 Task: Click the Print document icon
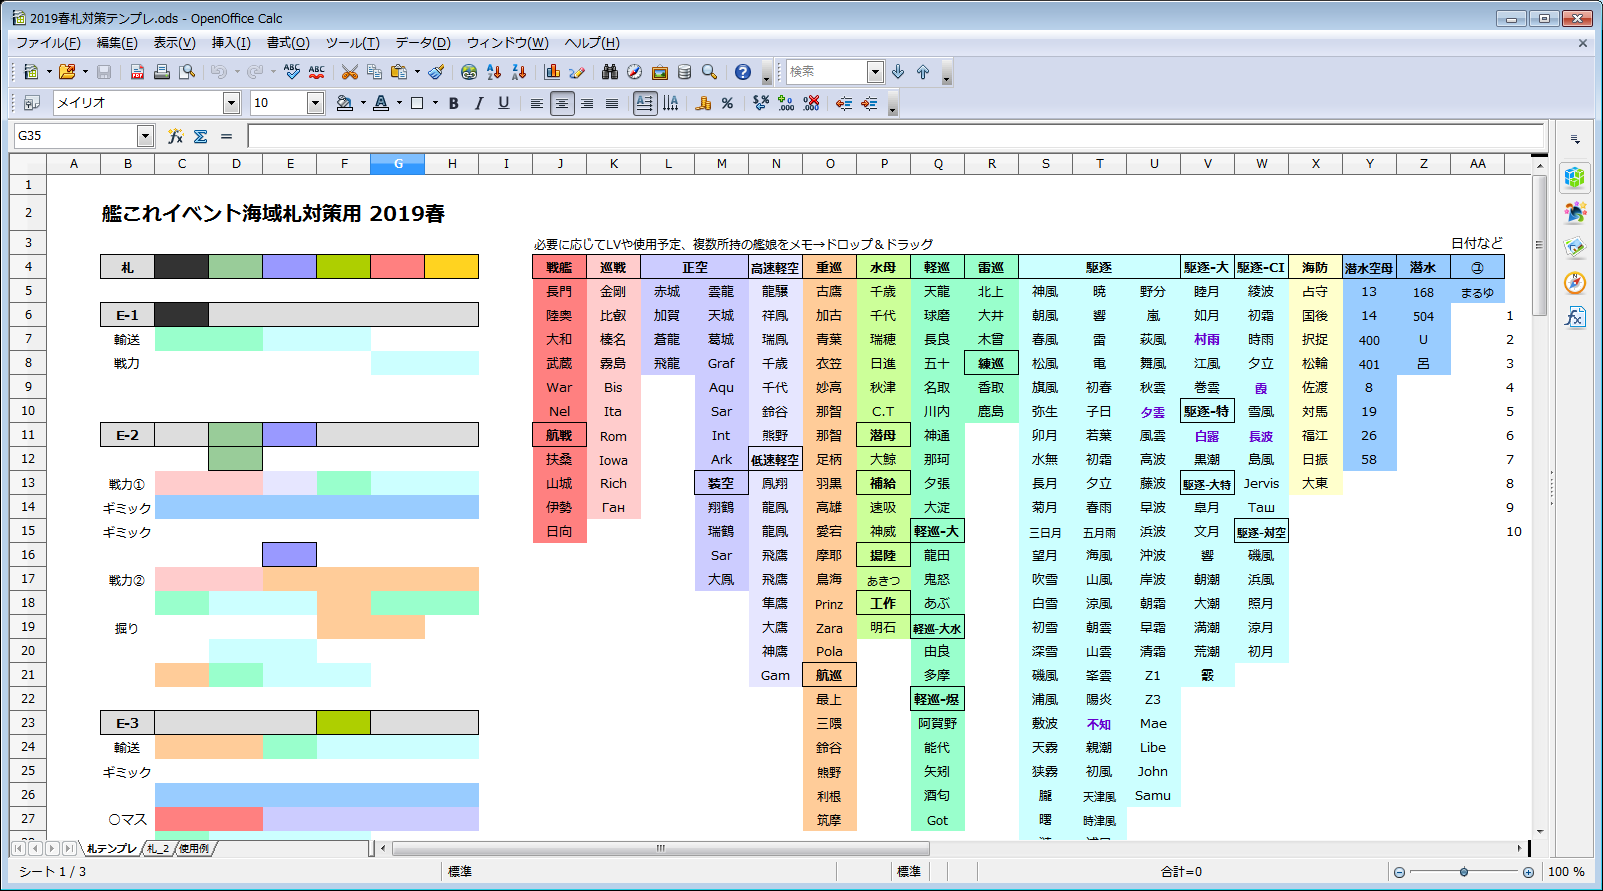[x=162, y=72]
